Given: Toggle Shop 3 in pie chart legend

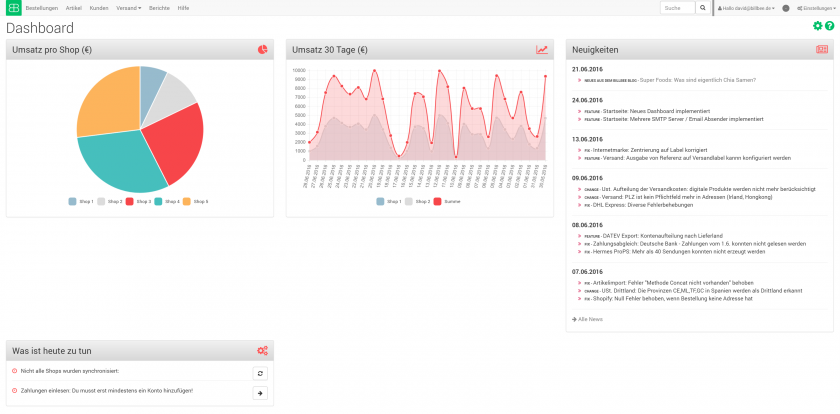Looking at the screenshot, I should (138, 201).
